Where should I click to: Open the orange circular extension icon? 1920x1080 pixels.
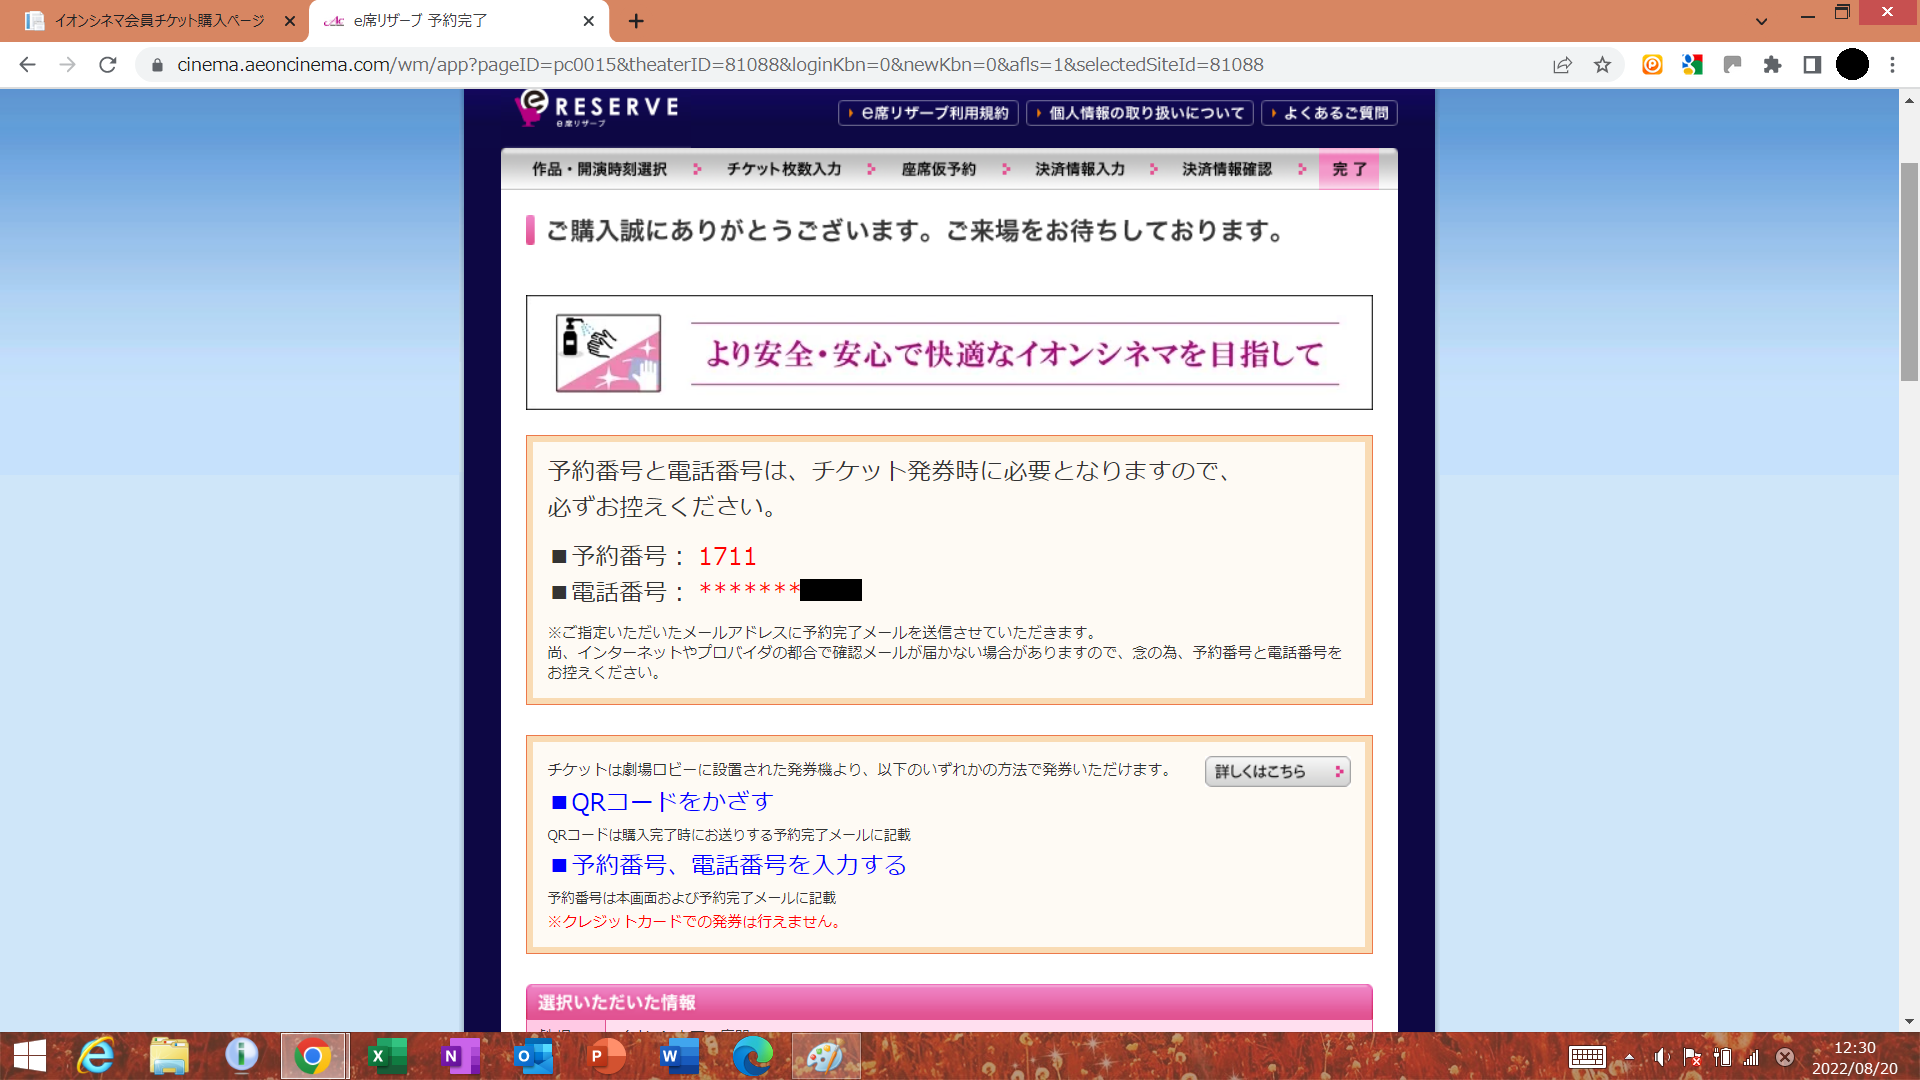(x=1652, y=65)
